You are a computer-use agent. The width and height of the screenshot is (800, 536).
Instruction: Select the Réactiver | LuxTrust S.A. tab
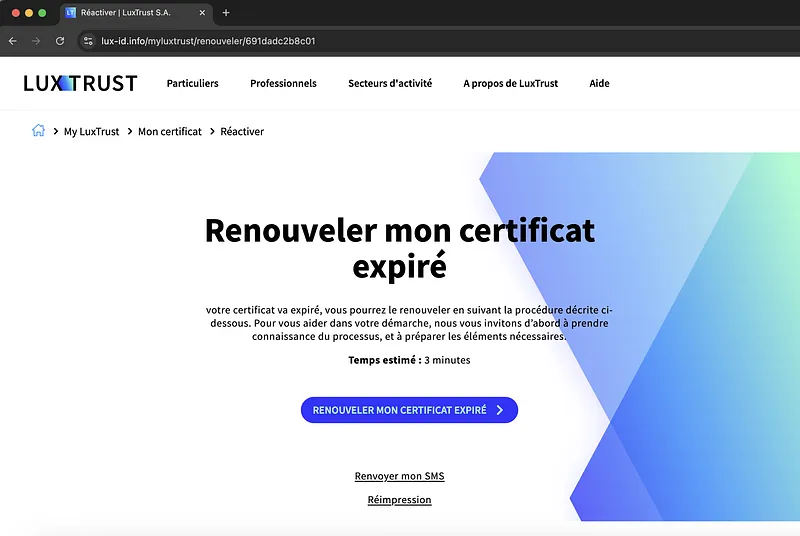coord(136,13)
